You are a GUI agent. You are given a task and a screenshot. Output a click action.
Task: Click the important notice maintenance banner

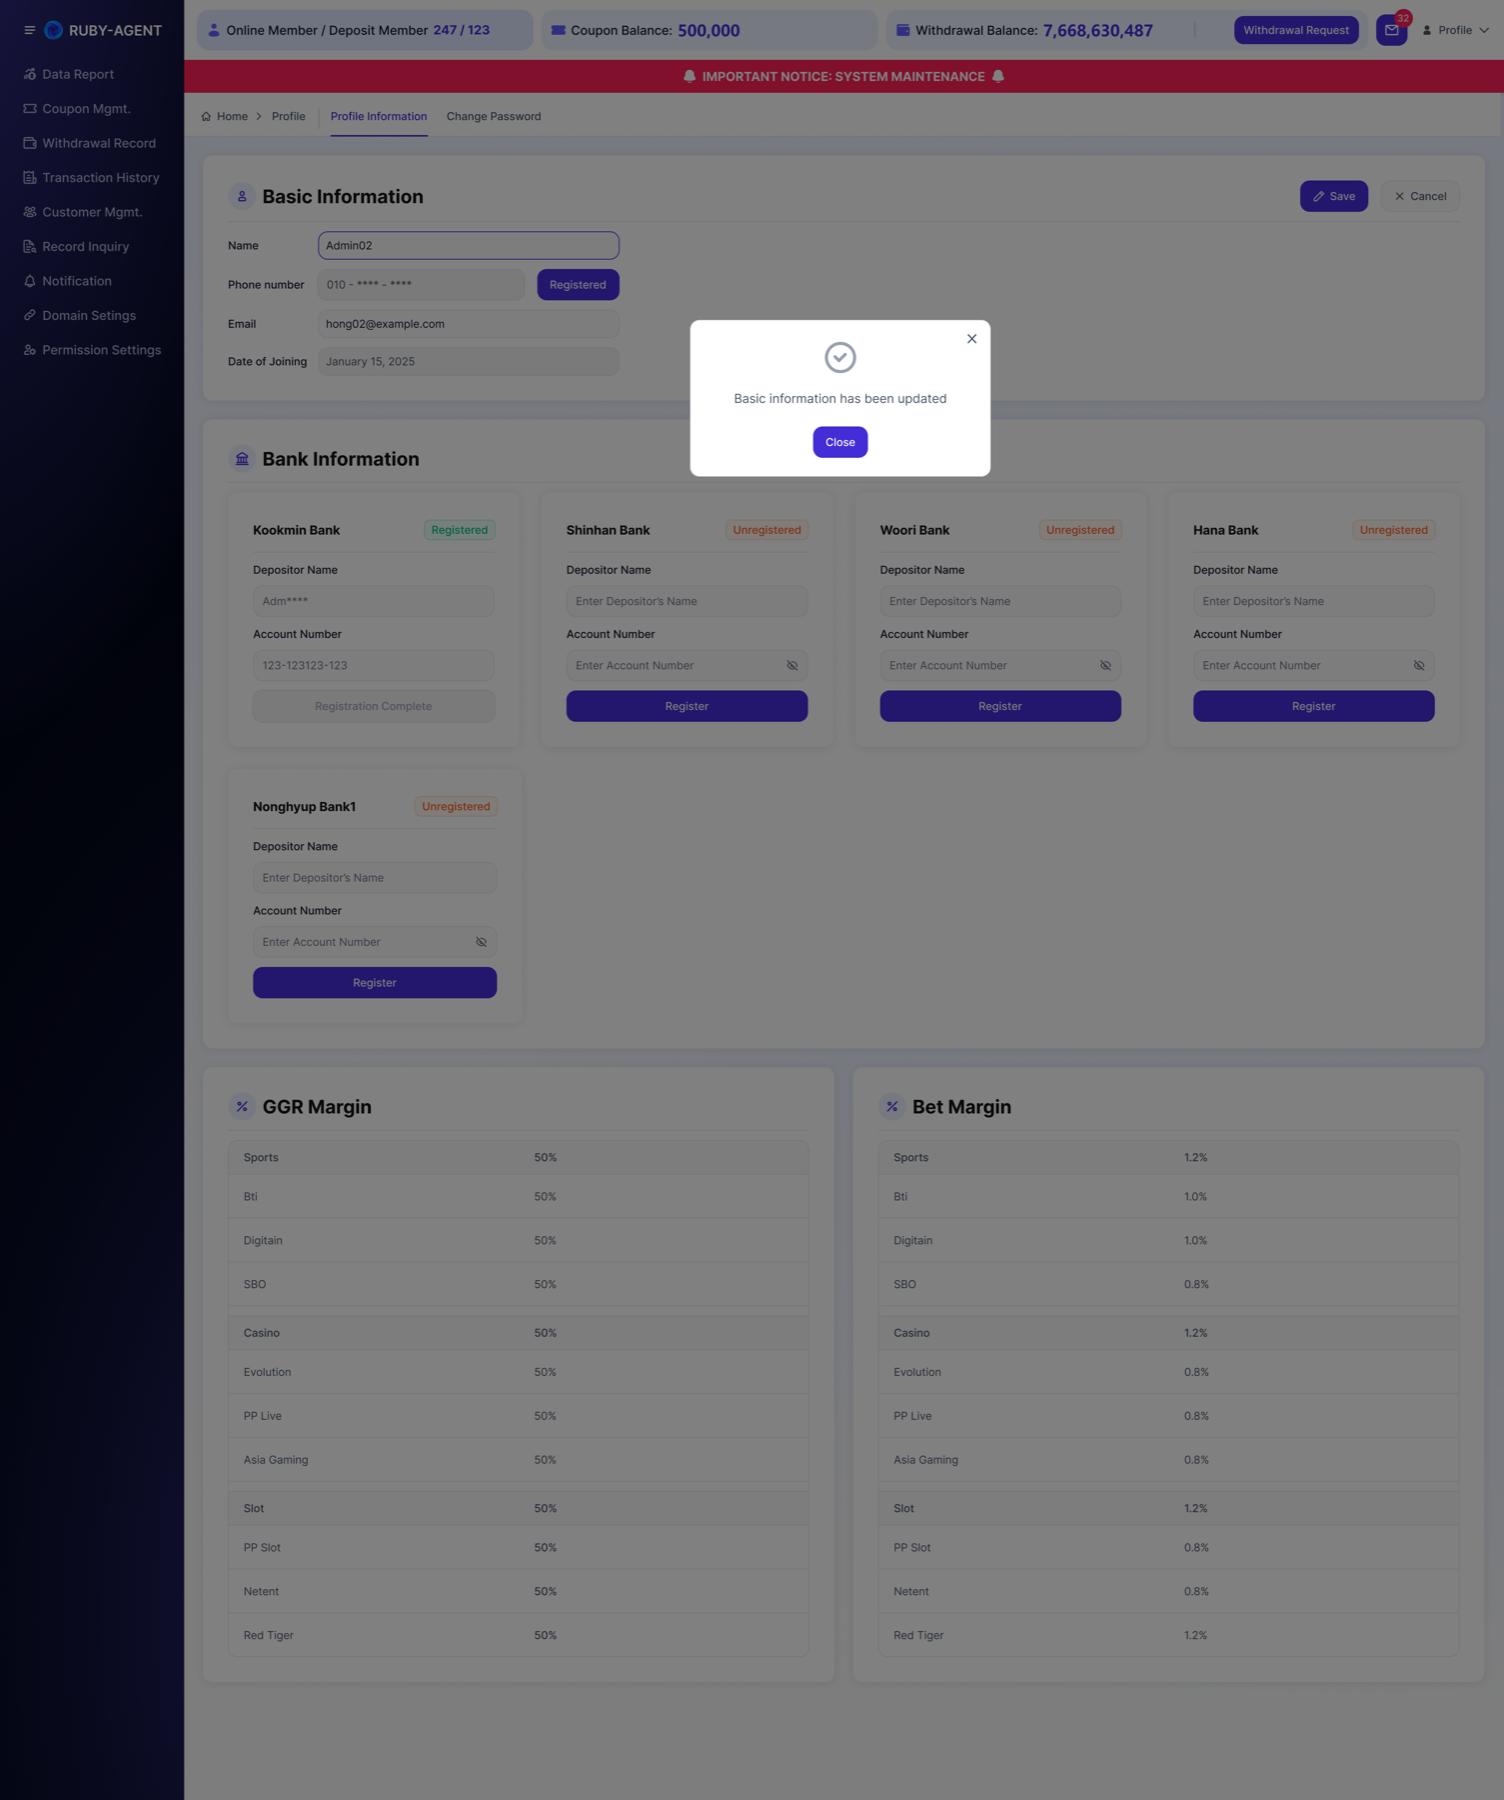tap(844, 76)
